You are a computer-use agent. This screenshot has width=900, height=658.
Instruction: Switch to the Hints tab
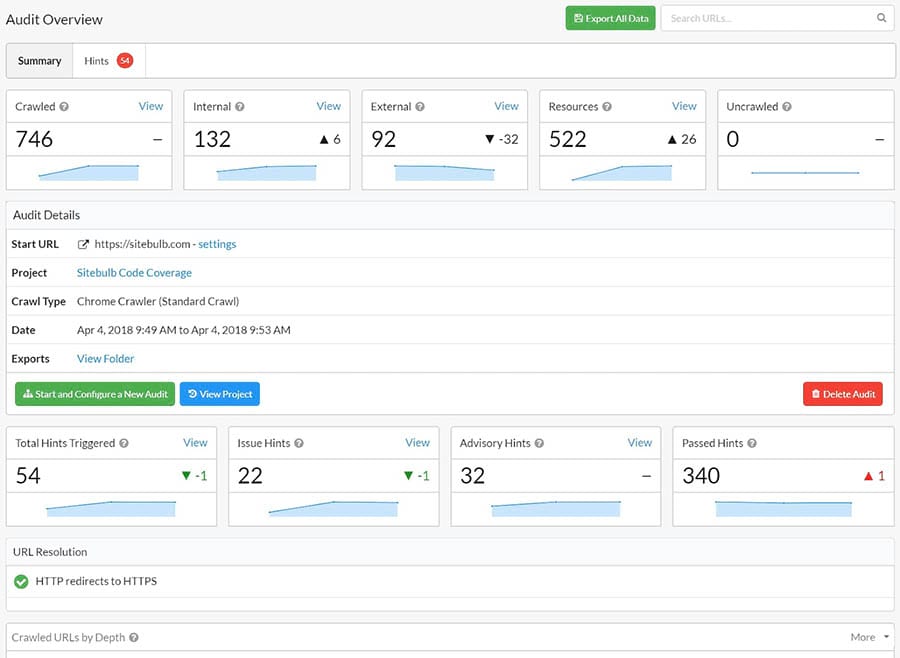point(96,60)
